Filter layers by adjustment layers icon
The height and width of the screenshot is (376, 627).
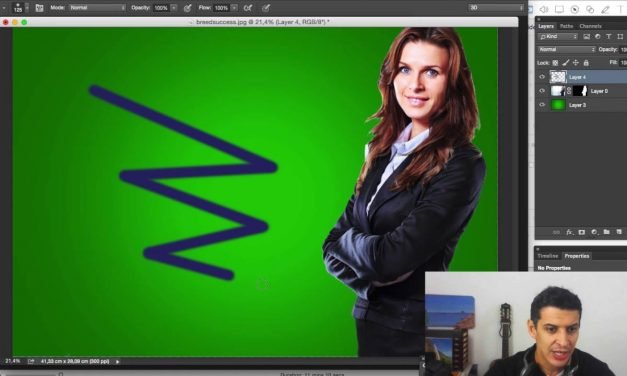[x=598, y=36]
